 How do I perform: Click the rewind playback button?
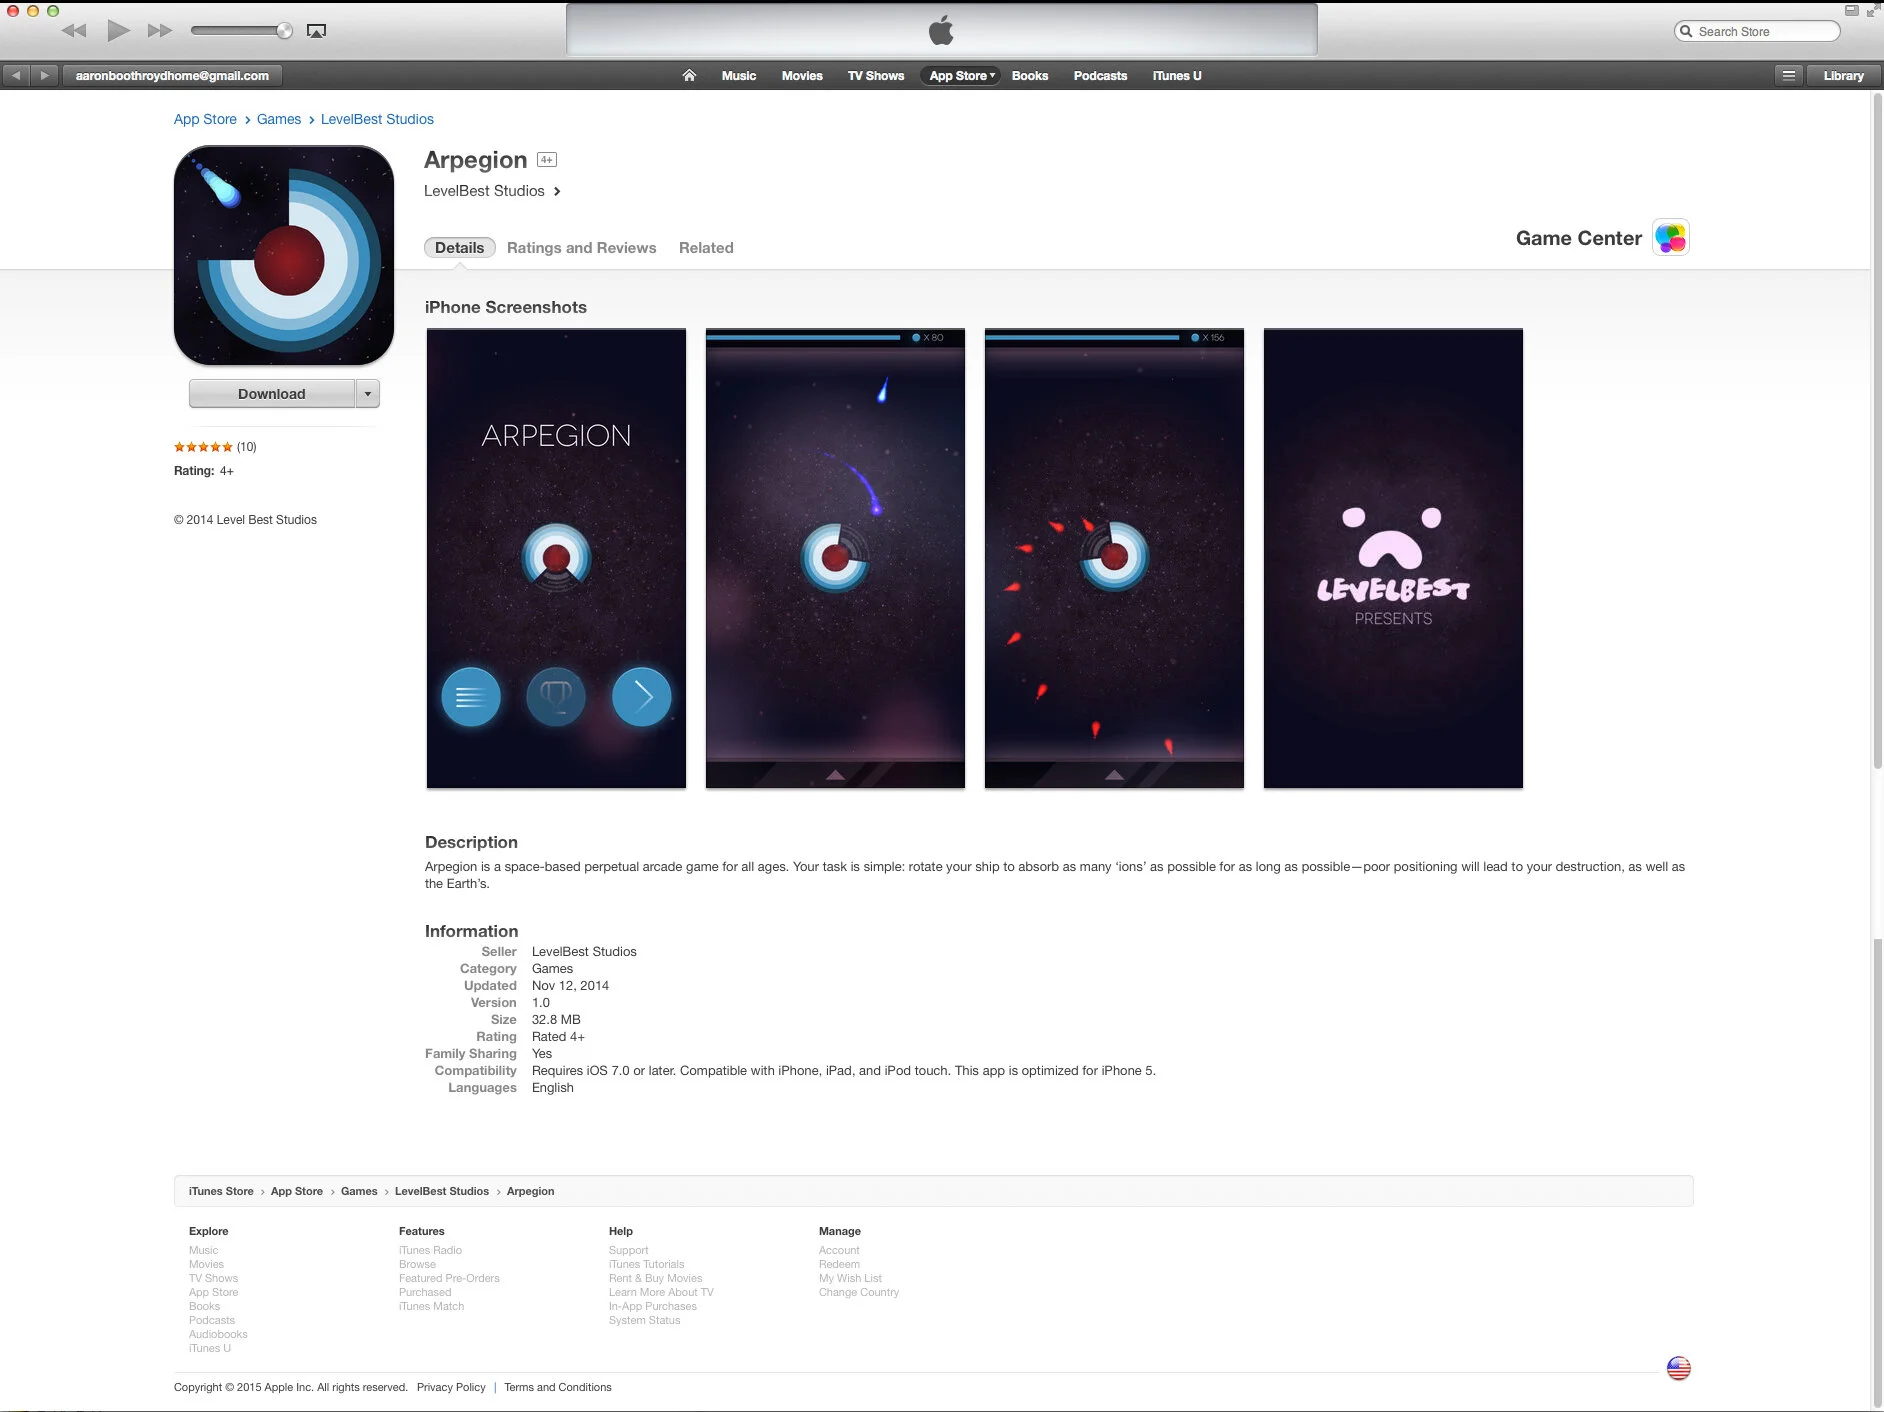click(74, 31)
